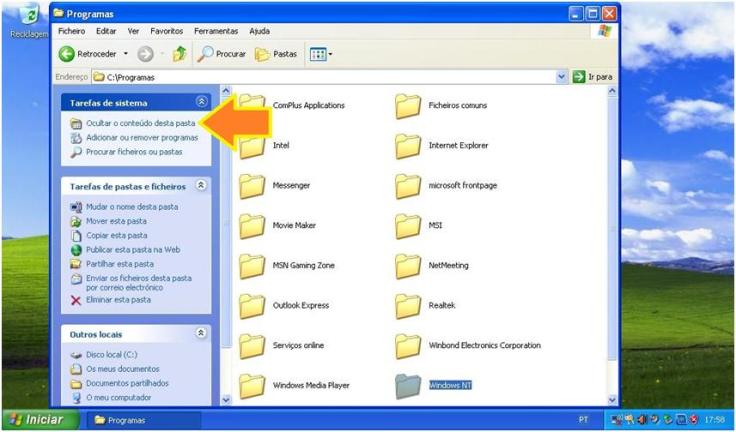Click Adicionar ou remover programas link
Image resolution: width=736 pixels, height=432 pixels.
[x=141, y=137]
